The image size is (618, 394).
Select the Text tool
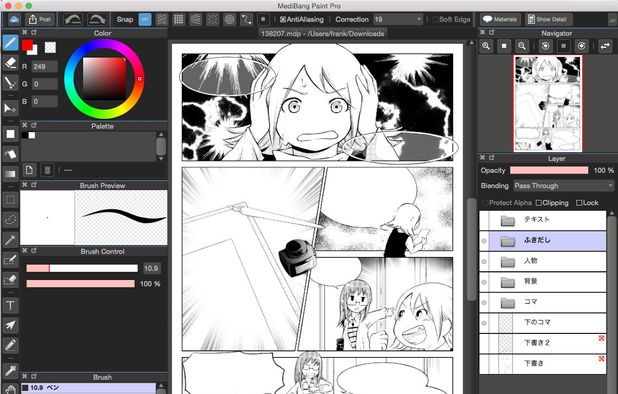click(x=10, y=305)
